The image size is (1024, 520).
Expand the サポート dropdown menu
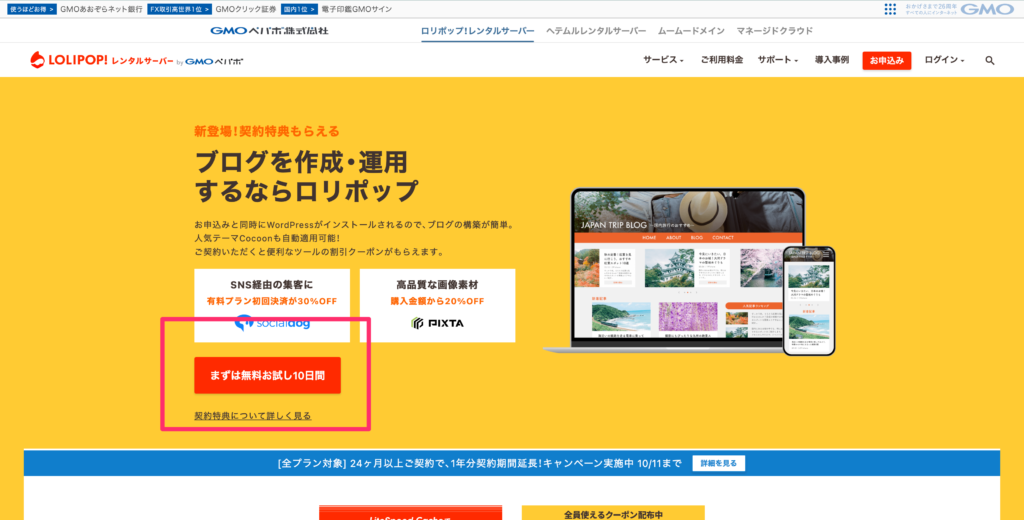776,60
